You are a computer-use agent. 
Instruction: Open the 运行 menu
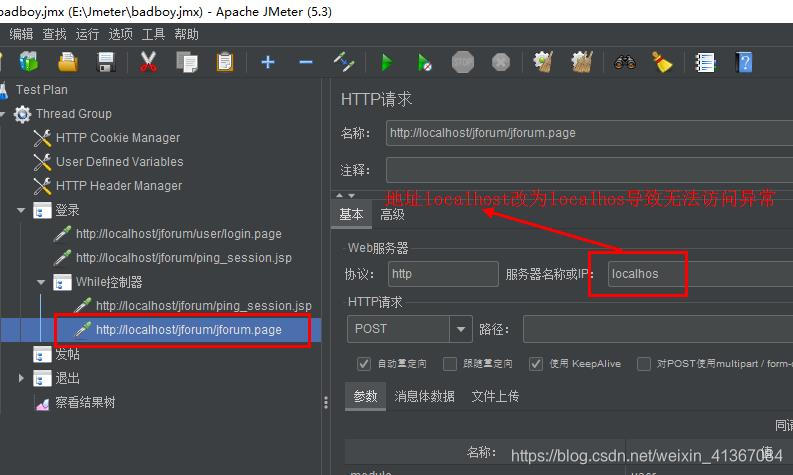(x=87, y=34)
